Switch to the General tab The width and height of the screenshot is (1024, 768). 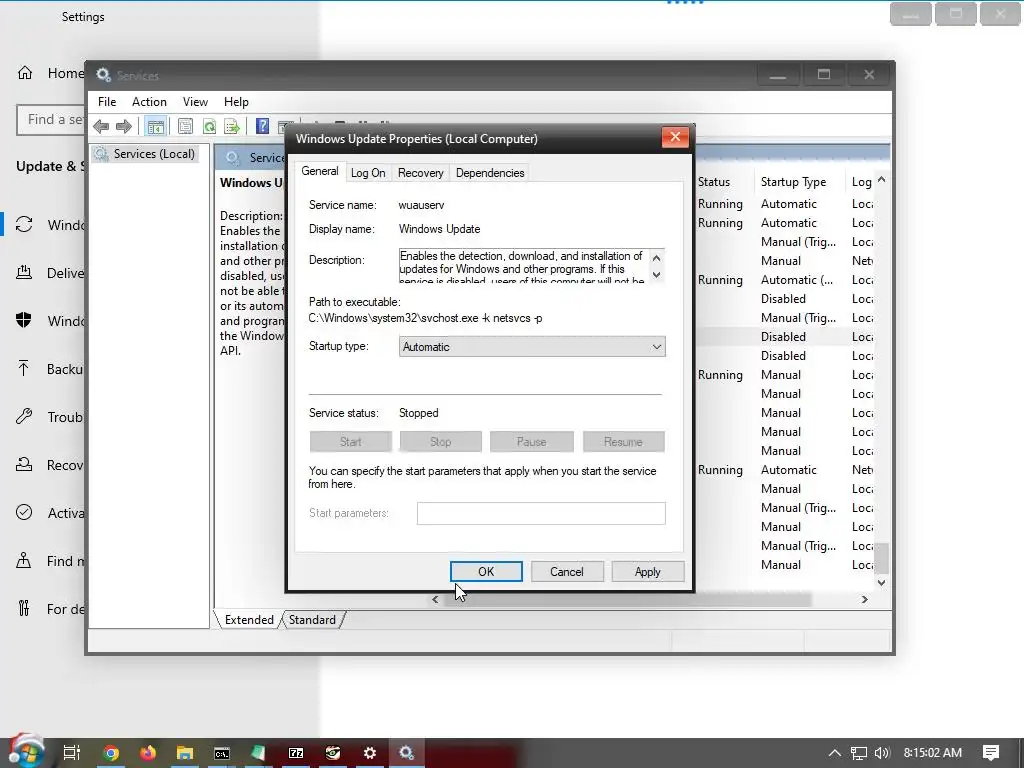pos(319,171)
